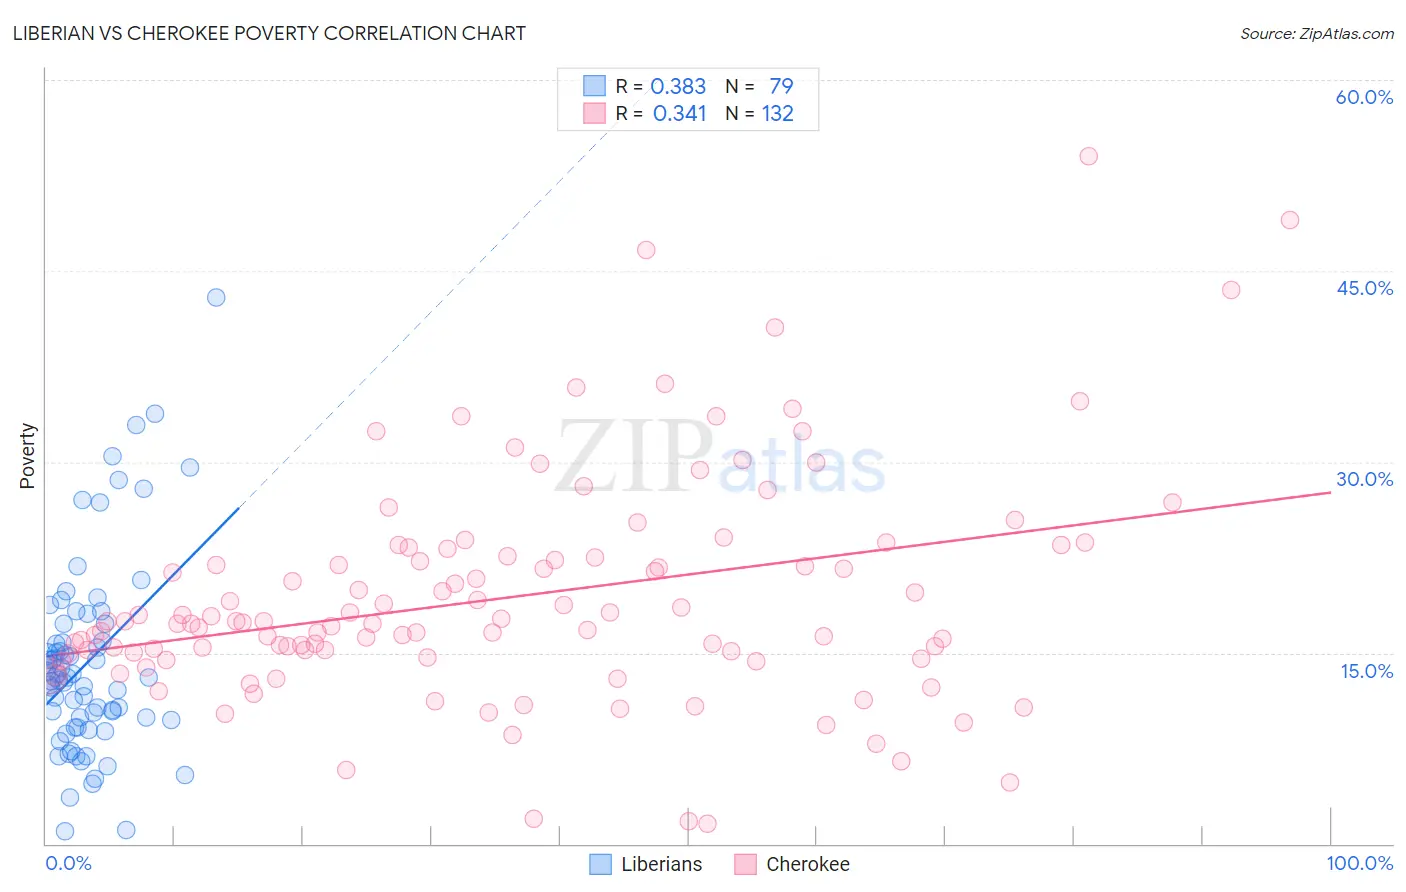Image resolution: width=1406 pixels, height=892 pixels.
Task: Click the blue Liberians legend swatch
Action: [600, 864]
